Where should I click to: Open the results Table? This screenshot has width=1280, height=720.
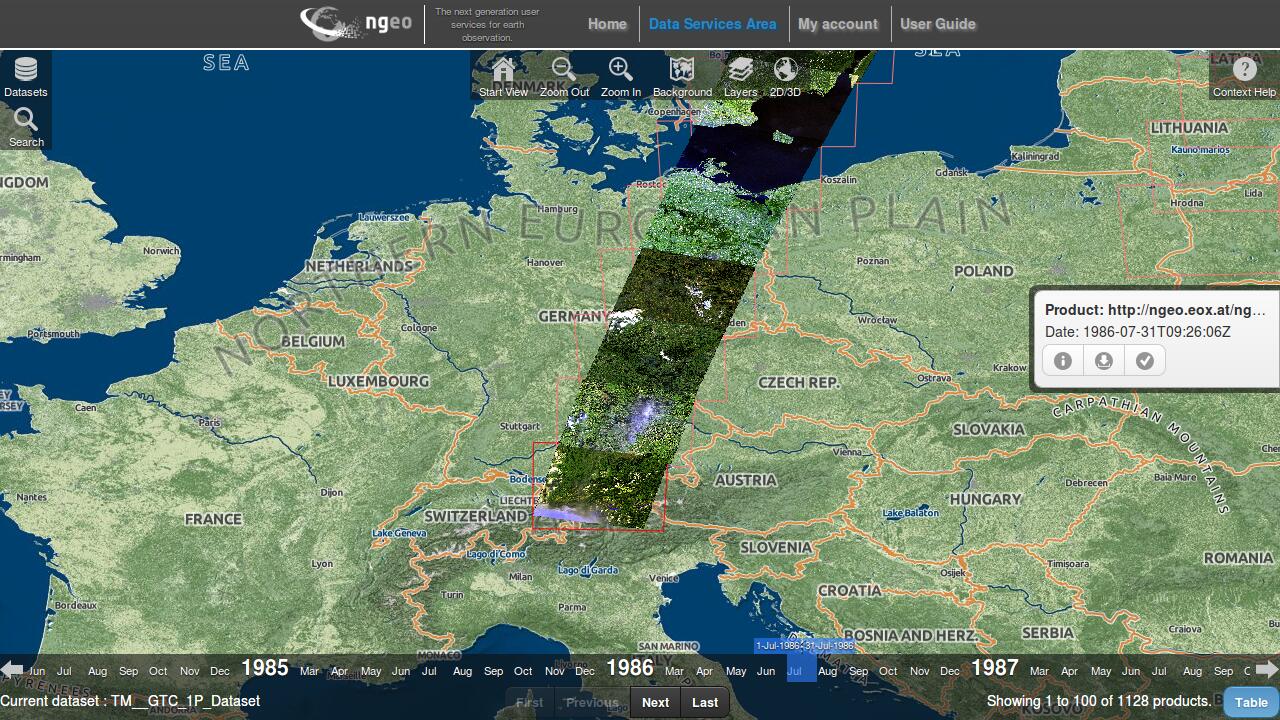pos(1251,702)
